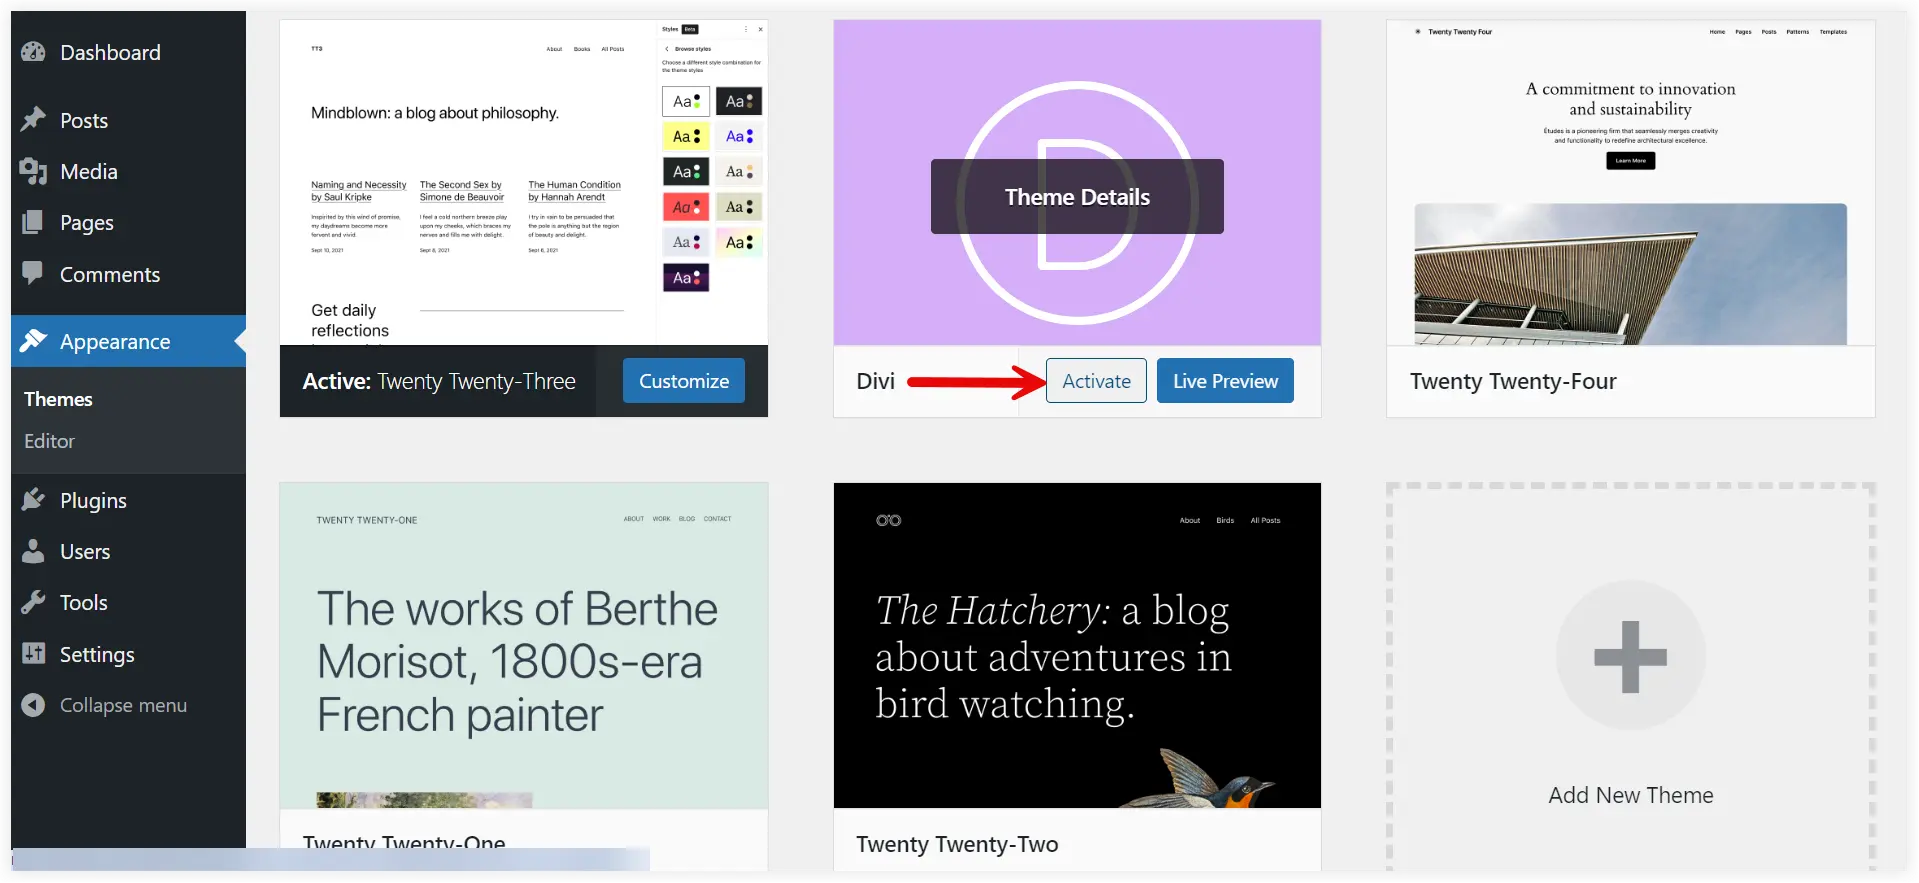Click the Settings sliders icon
1919x883 pixels.
pyautogui.click(x=33, y=654)
